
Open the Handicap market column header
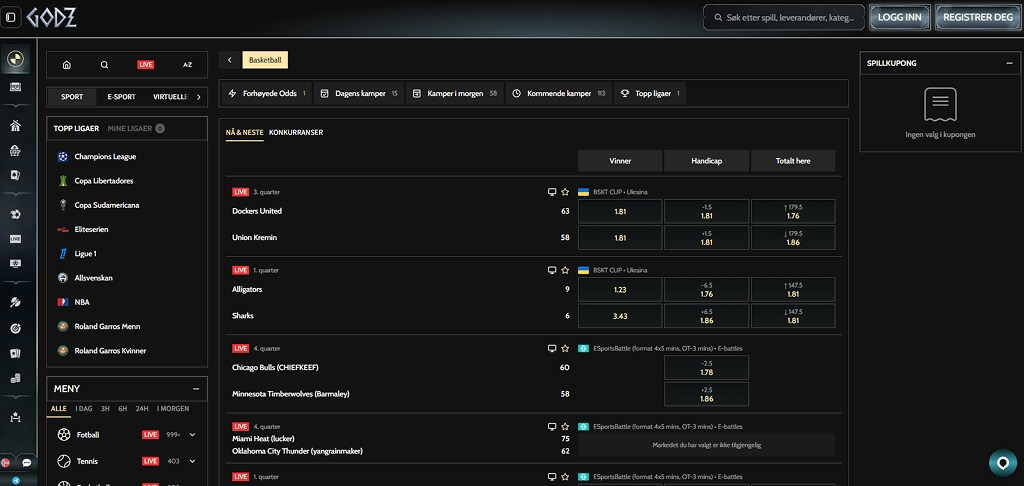pyautogui.click(x=707, y=161)
